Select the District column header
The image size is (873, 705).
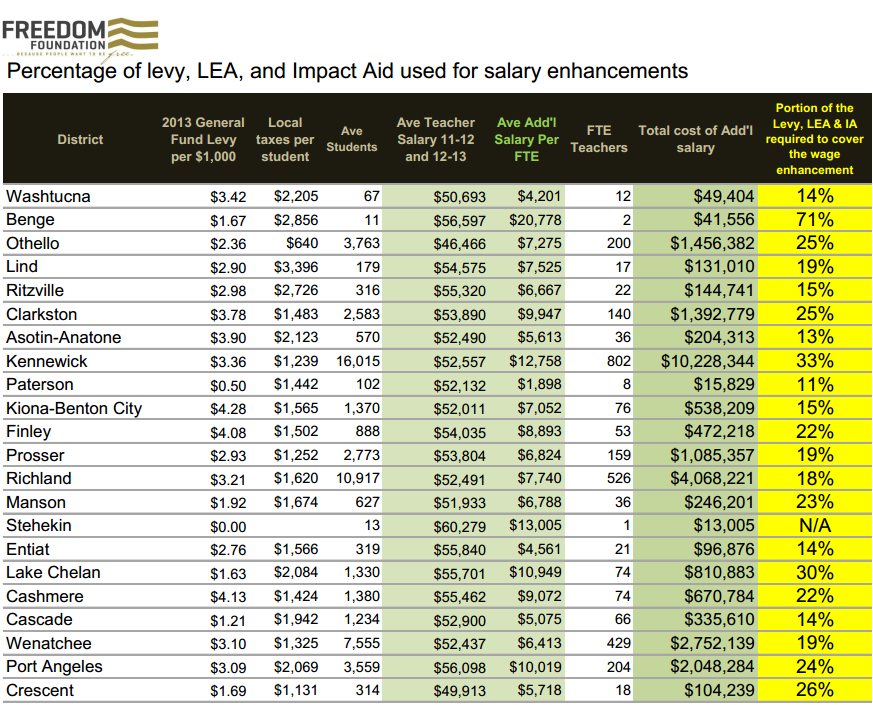pyautogui.click(x=80, y=139)
